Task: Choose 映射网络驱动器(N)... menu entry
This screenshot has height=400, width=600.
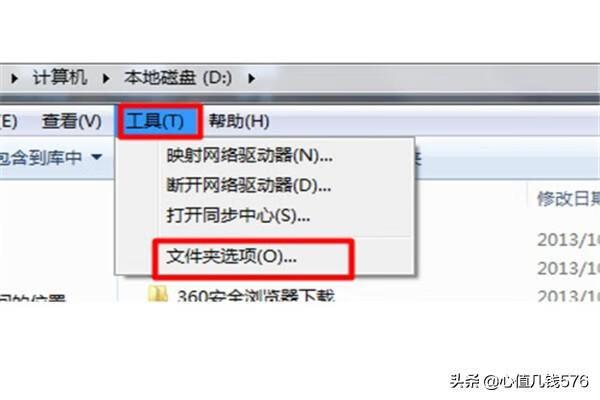Action: [249, 155]
